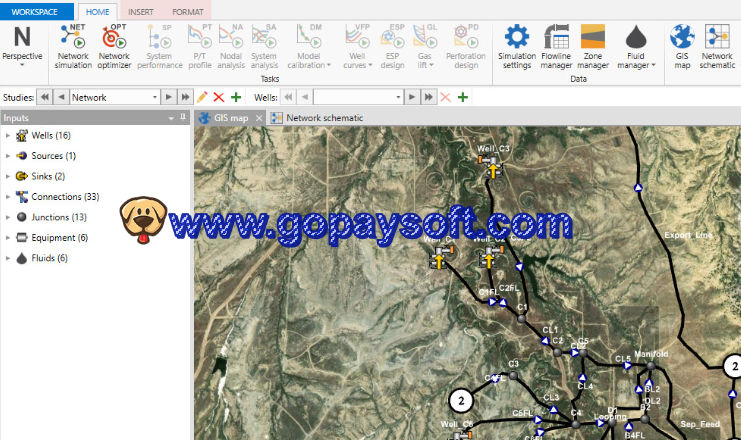741x440 pixels.
Task: Open Fluid manager dropdown
Action: (x=636, y=46)
